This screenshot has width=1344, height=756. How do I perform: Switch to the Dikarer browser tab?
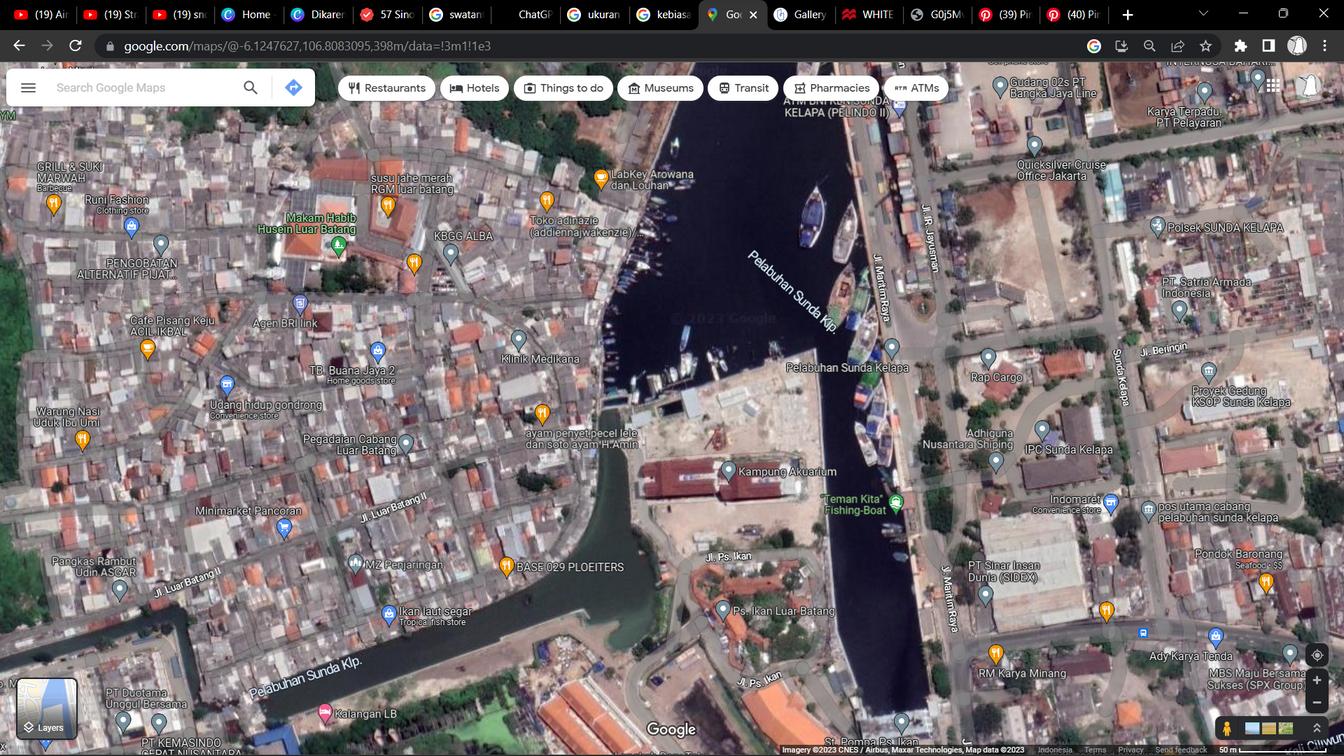tap(316, 14)
